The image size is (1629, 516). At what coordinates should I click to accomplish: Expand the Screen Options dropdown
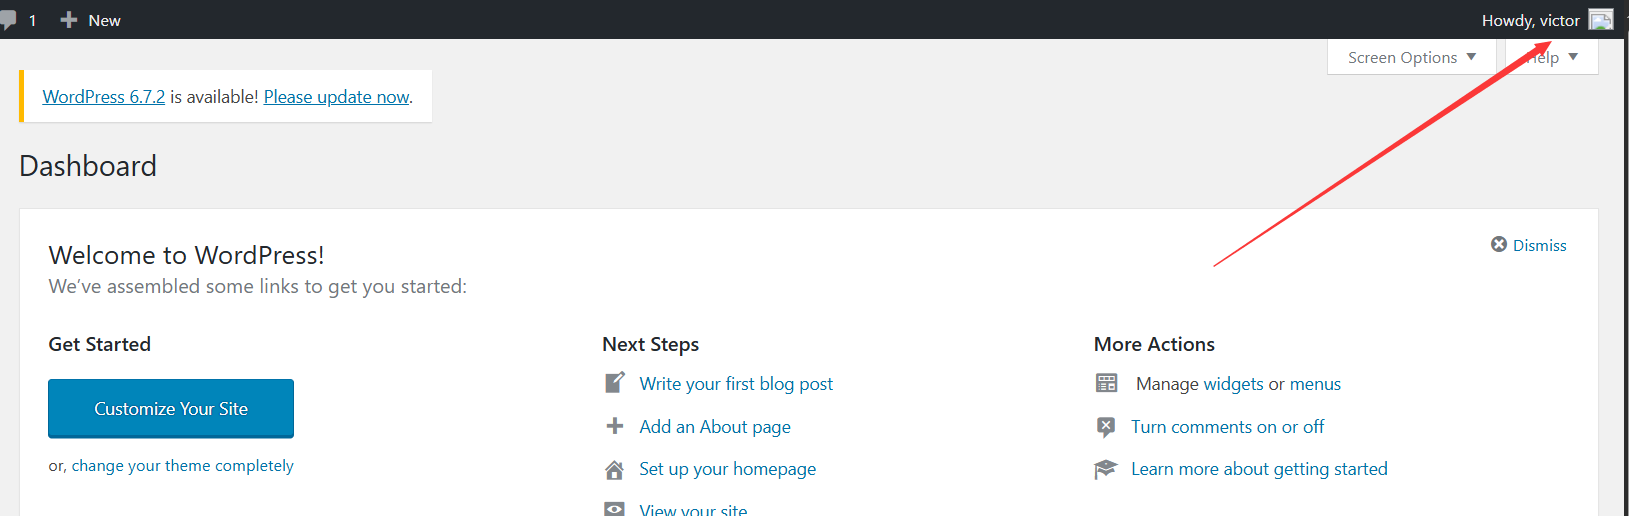[x=1412, y=57]
